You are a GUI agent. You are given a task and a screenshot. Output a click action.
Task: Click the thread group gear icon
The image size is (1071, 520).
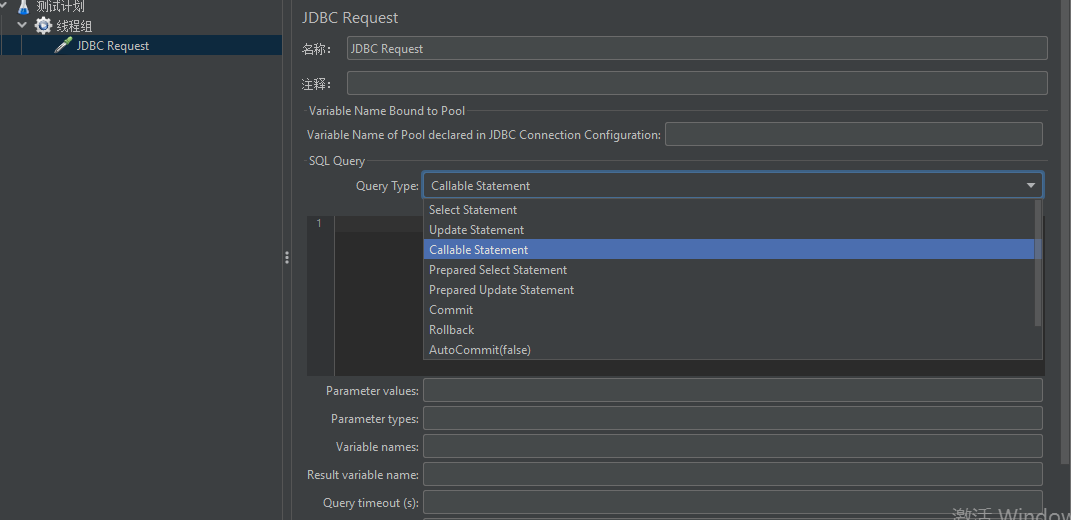pos(43,26)
